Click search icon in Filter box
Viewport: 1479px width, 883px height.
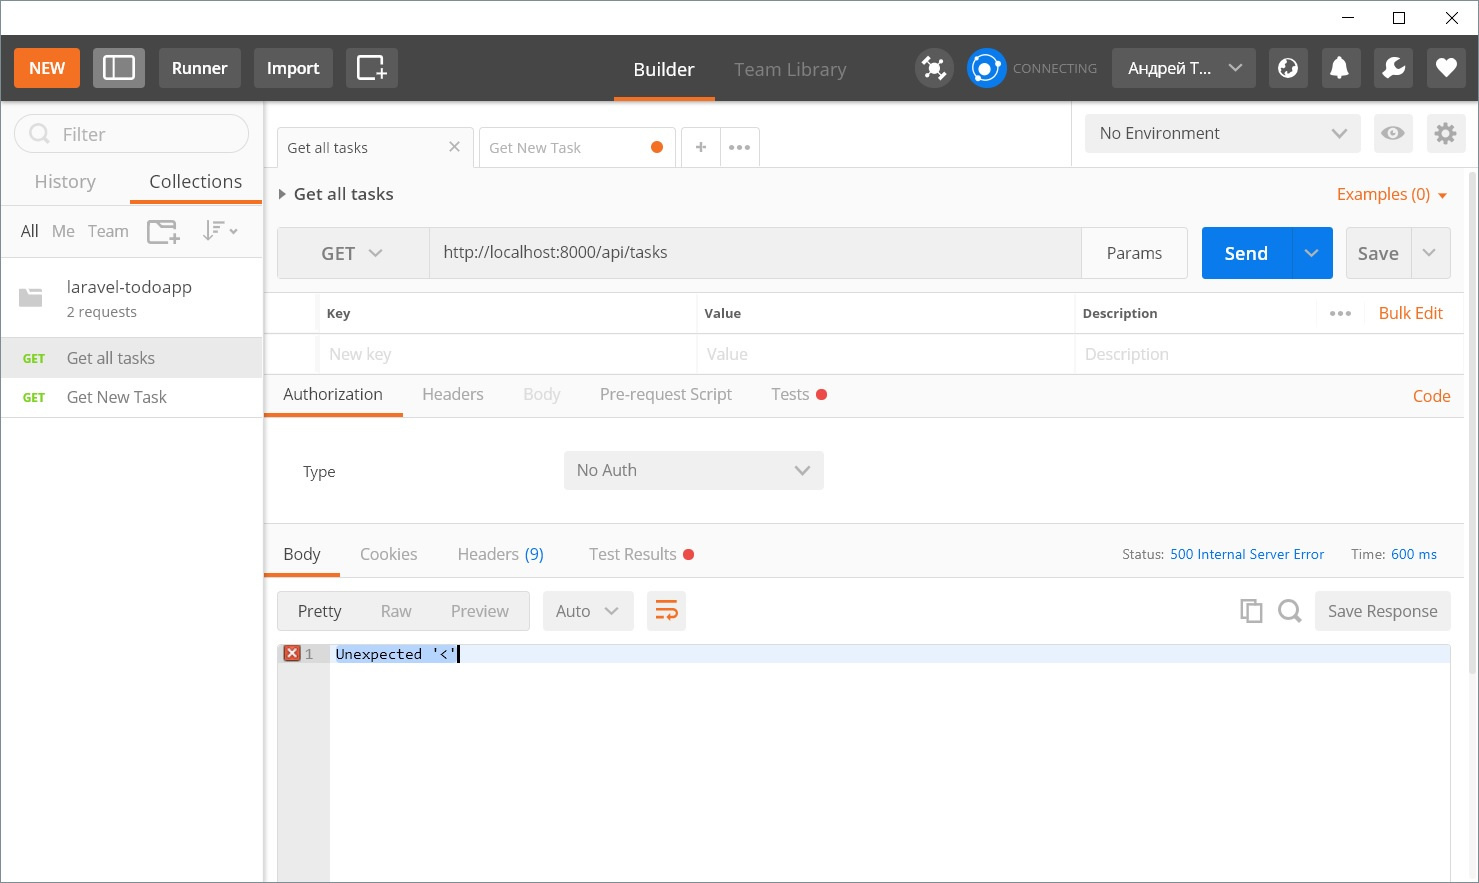pos(40,134)
